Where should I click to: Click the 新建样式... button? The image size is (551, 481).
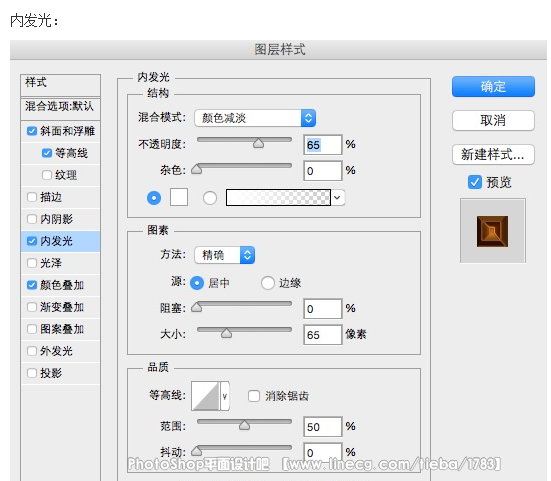(493, 154)
